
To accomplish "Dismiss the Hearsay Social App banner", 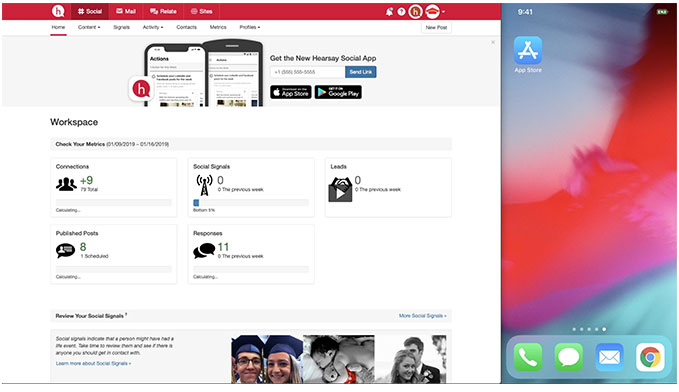I will pyautogui.click(x=493, y=42).
